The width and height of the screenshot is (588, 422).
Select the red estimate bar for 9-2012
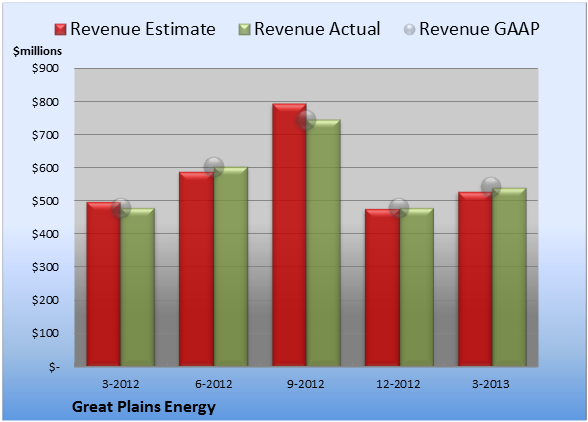(290, 235)
